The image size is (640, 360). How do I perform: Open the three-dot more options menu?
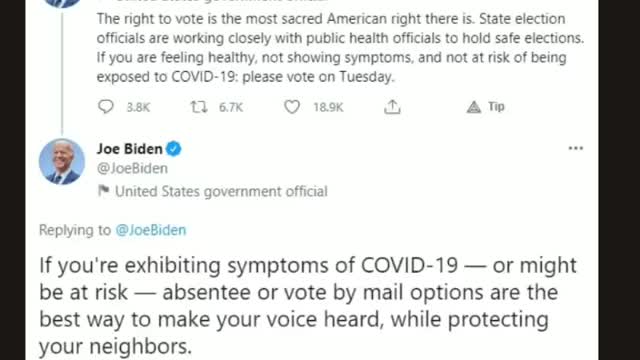click(x=576, y=148)
